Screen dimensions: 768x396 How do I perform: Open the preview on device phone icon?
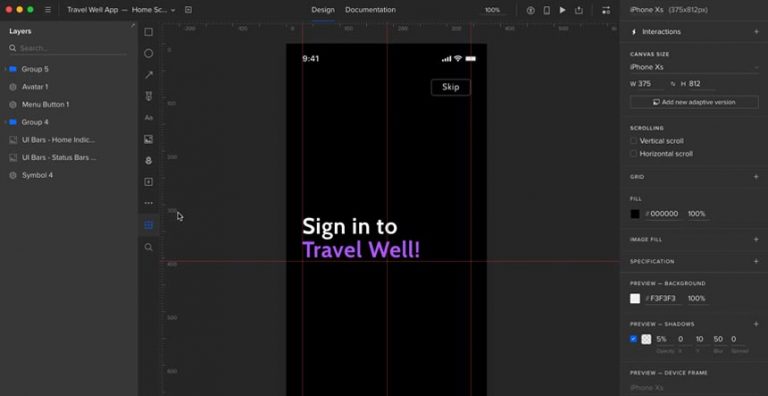click(x=547, y=10)
